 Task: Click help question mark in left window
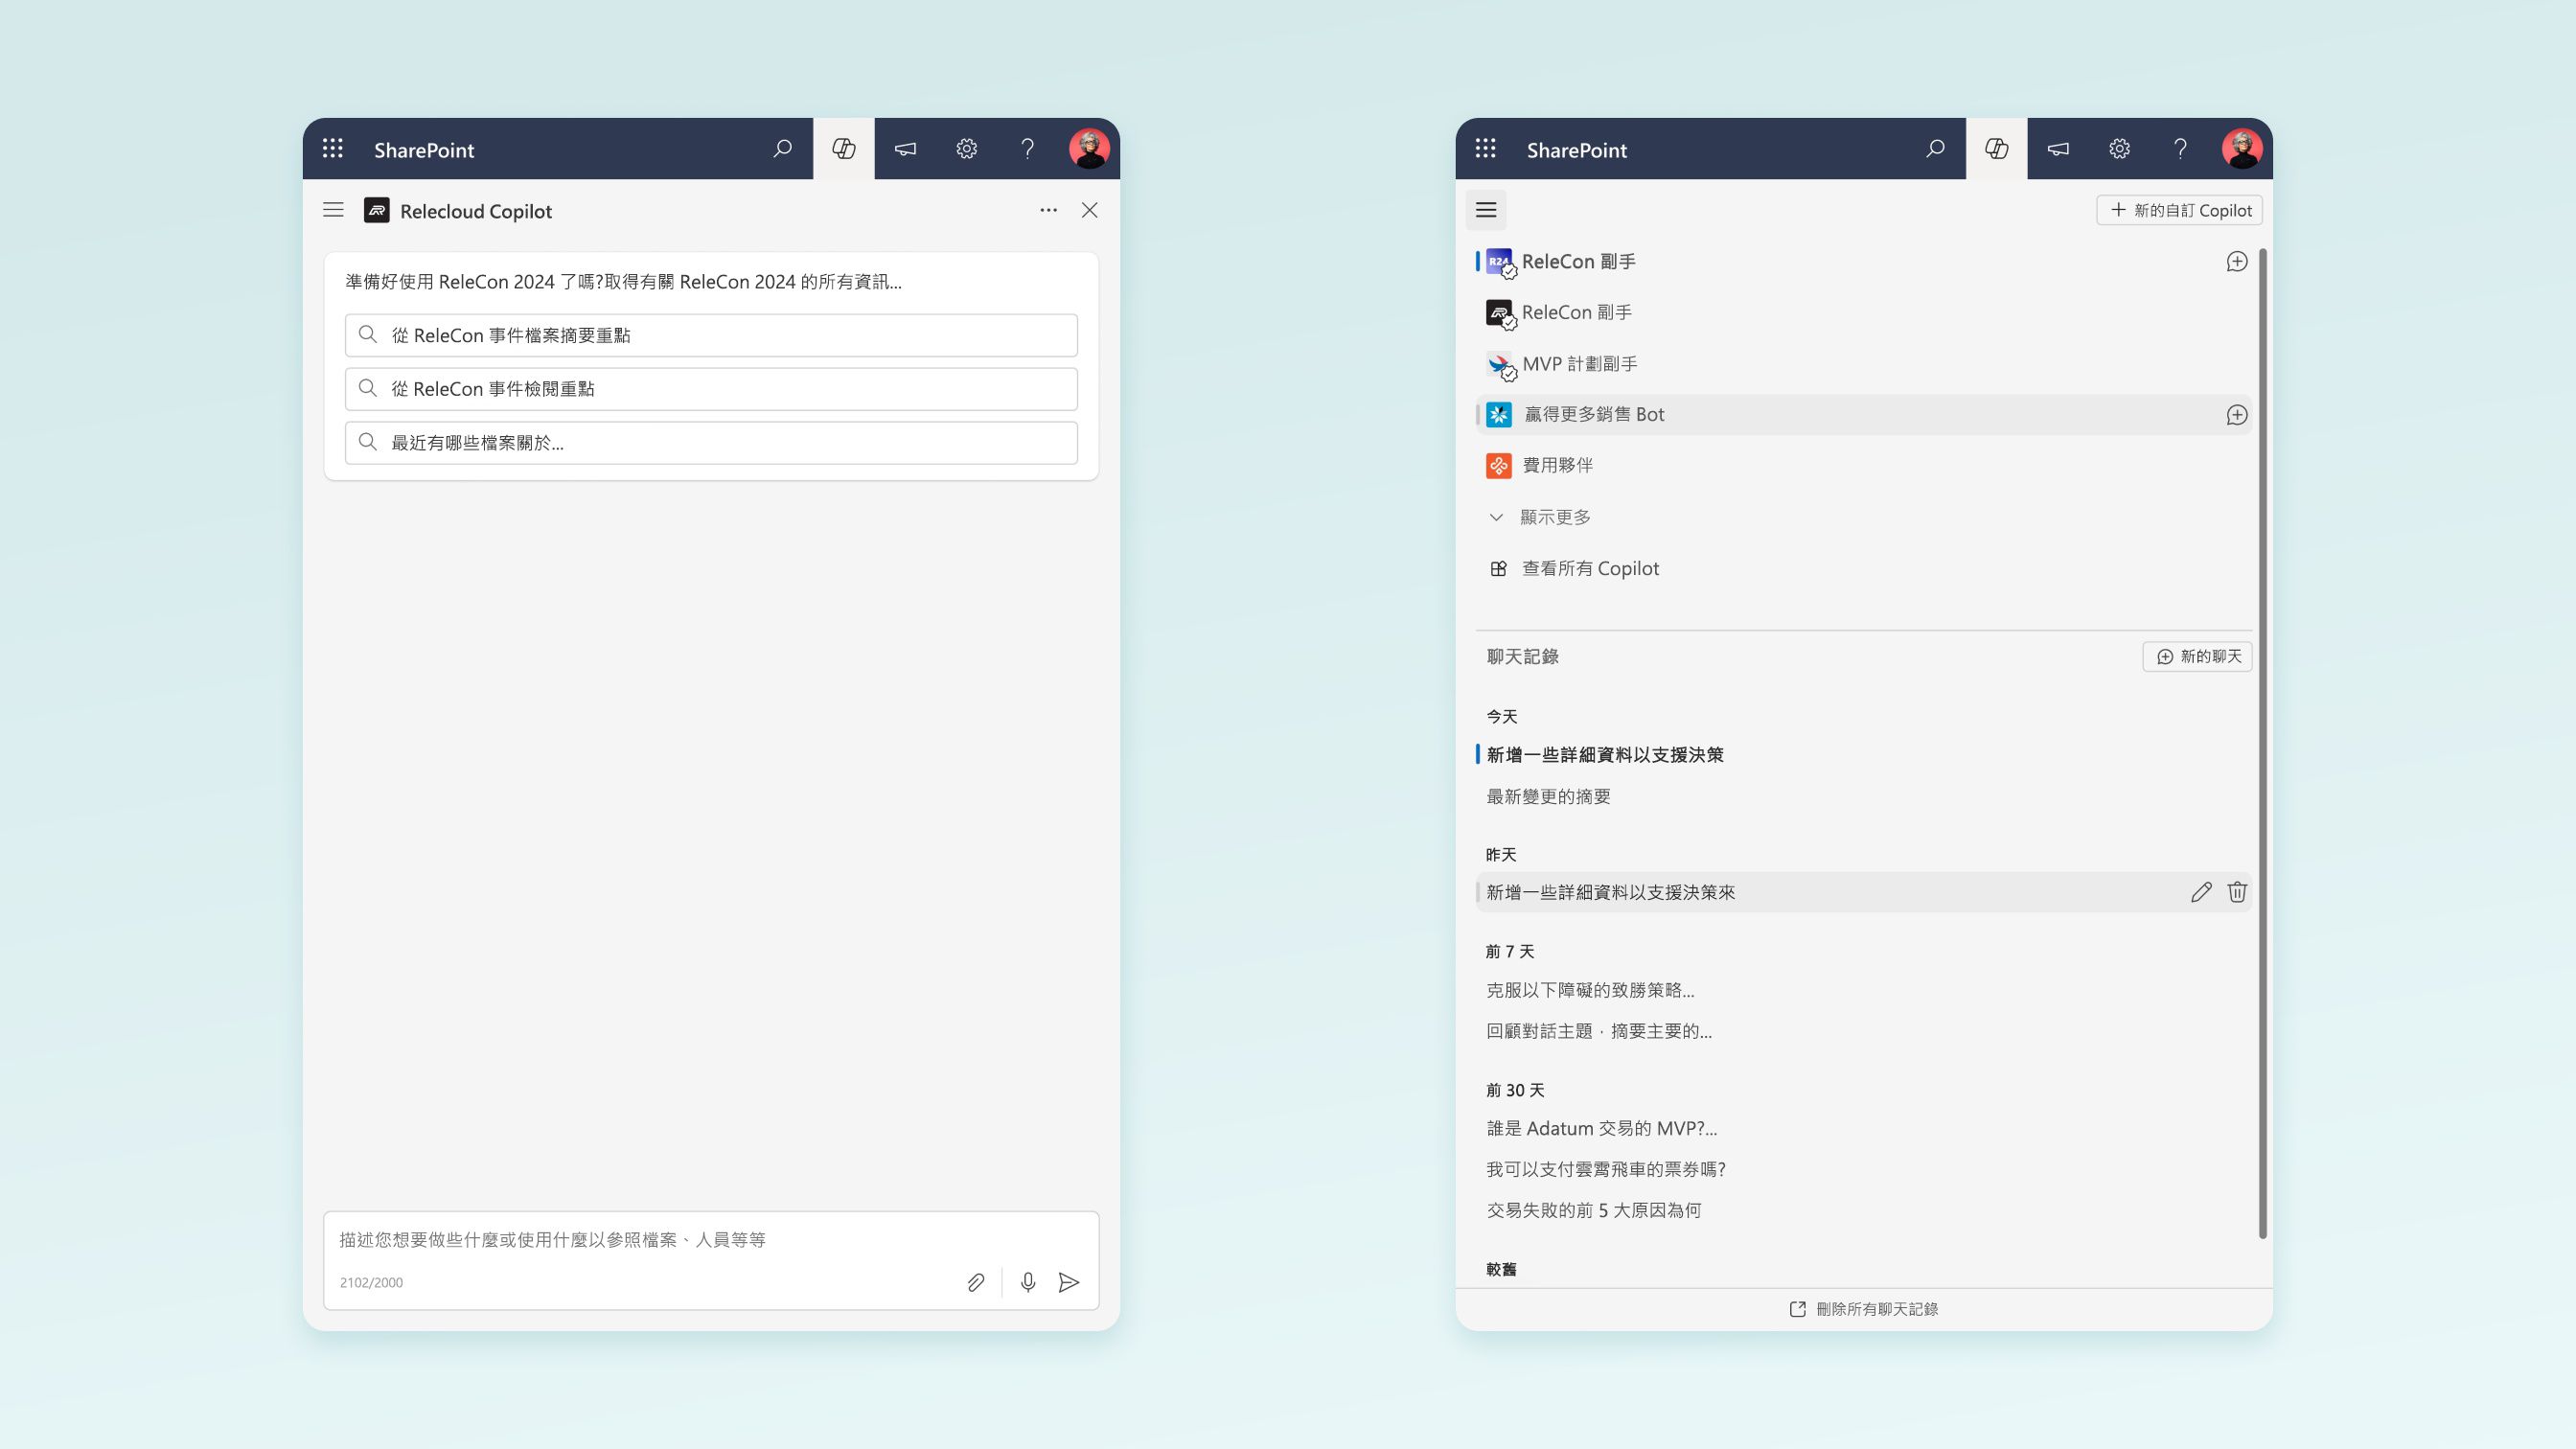tap(1027, 149)
